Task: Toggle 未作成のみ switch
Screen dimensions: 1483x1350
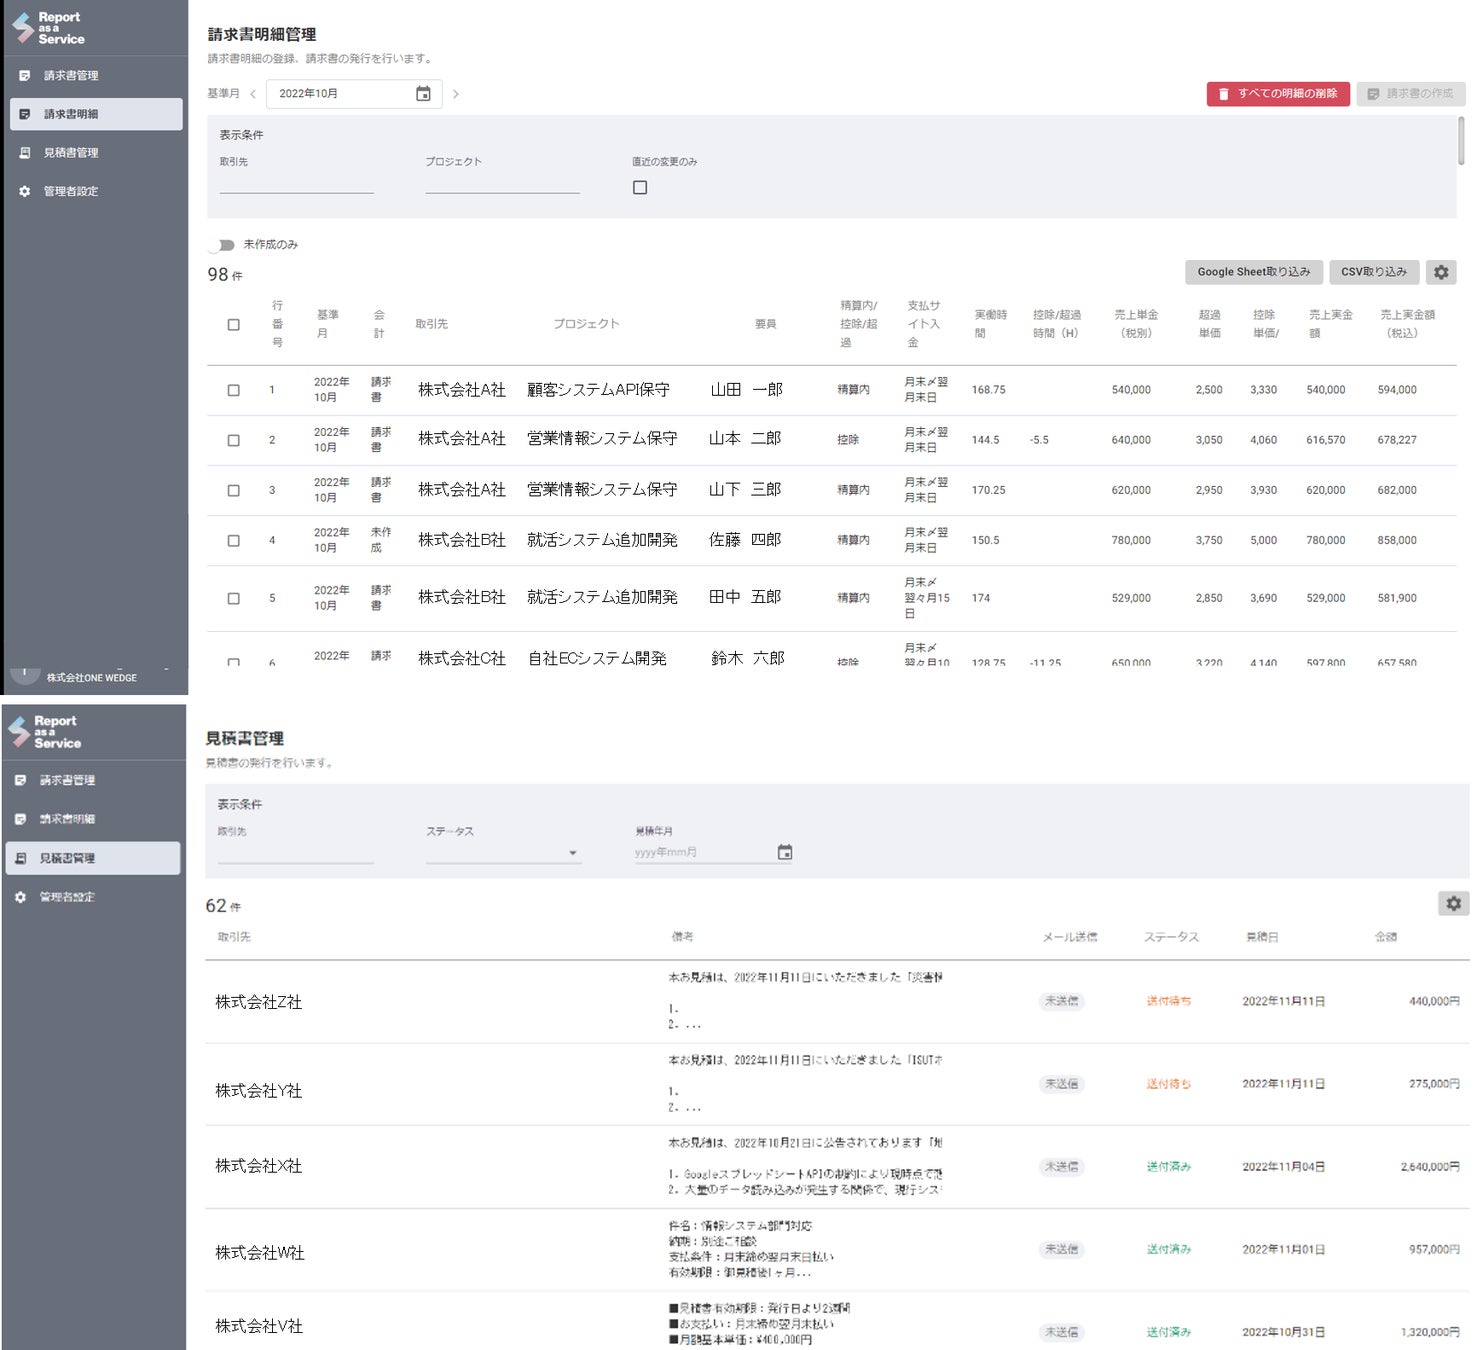Action: (222, 245)
